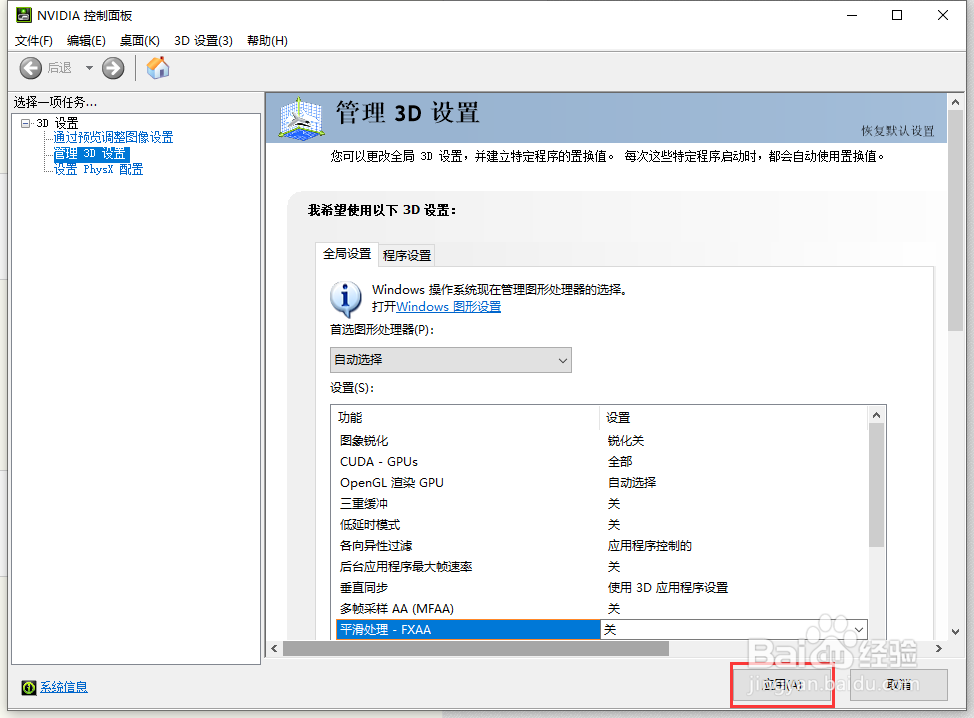Select 设置 PhysX 配置 tree item
This screenshot has width=974, height=718.
(x=98, y=169)
